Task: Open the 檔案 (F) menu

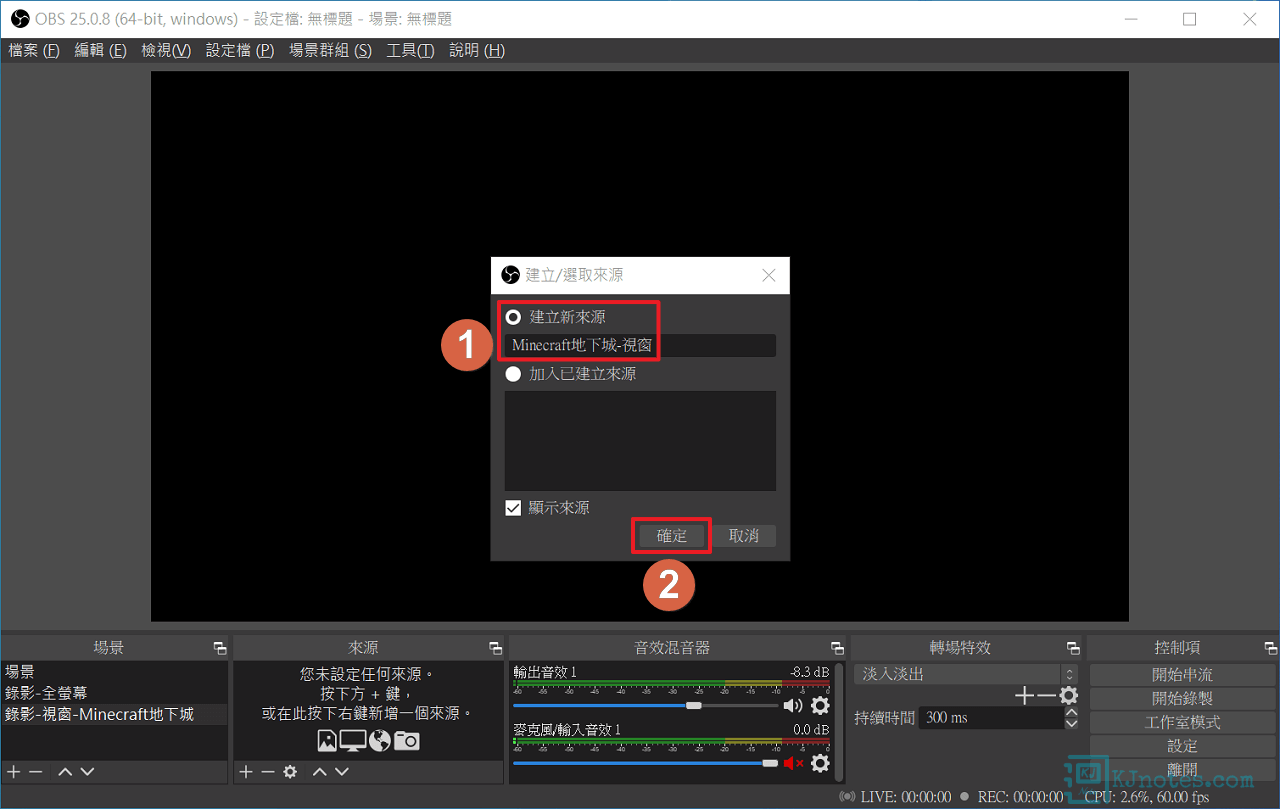Action: tap(34, 51)
